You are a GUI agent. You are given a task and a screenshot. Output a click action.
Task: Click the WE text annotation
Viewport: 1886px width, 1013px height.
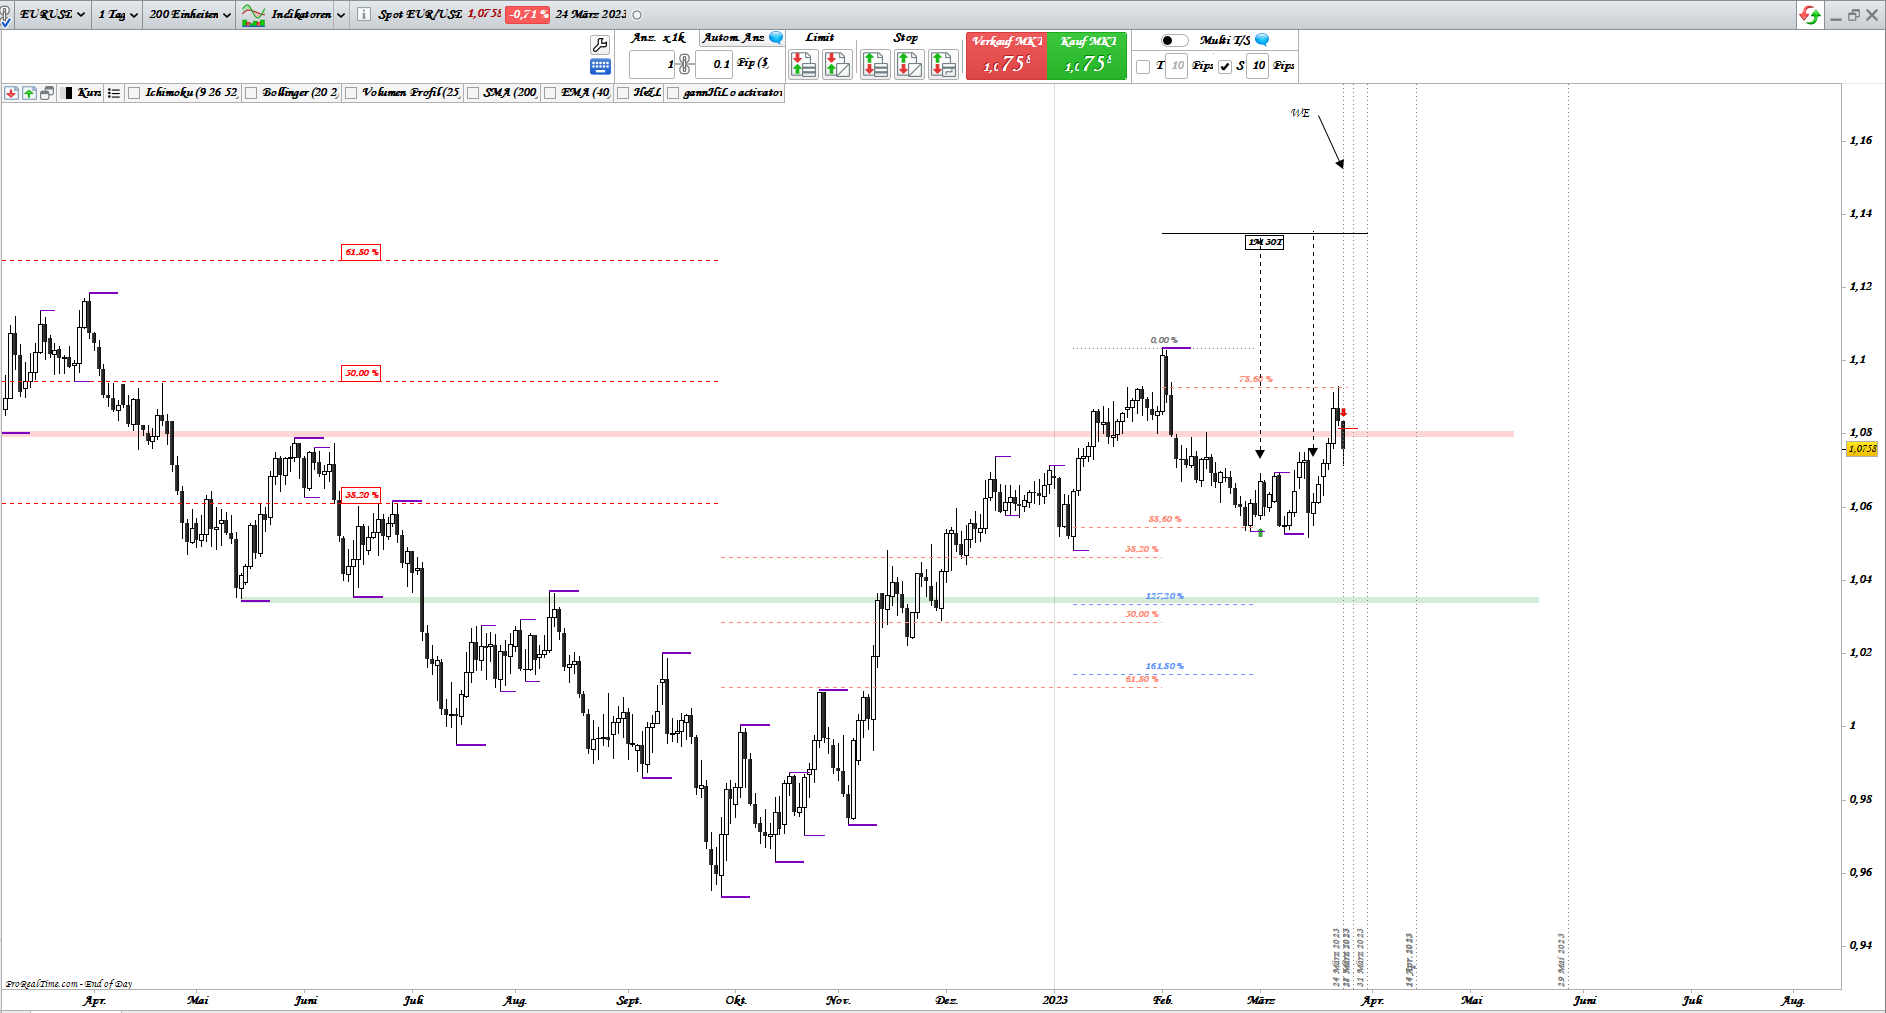point(1300,113)
